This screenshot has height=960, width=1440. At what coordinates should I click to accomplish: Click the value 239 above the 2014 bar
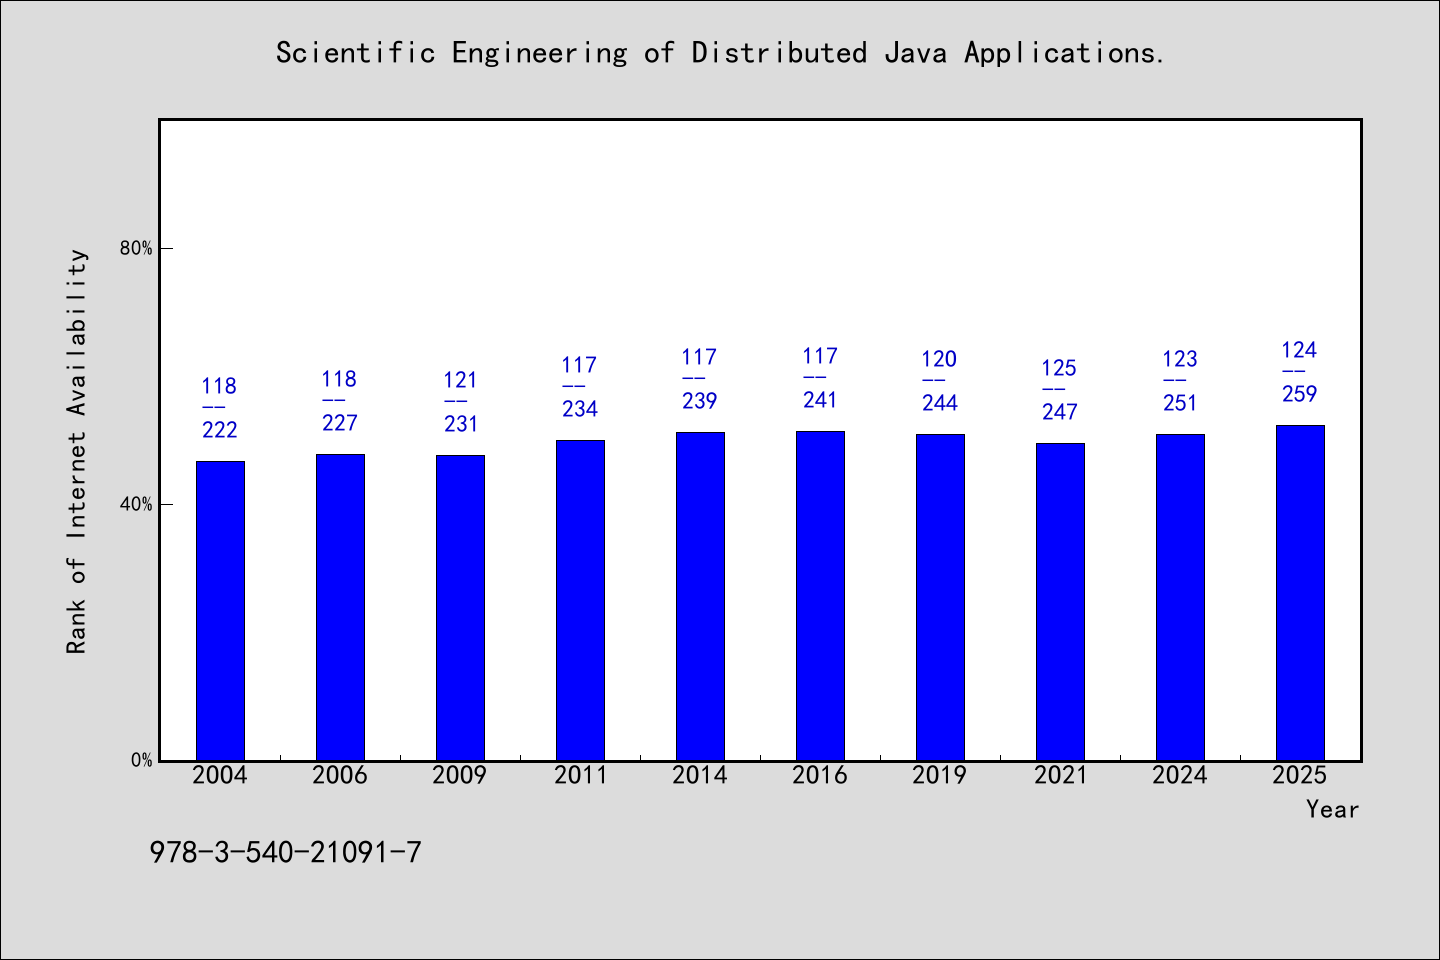(700, 401)
